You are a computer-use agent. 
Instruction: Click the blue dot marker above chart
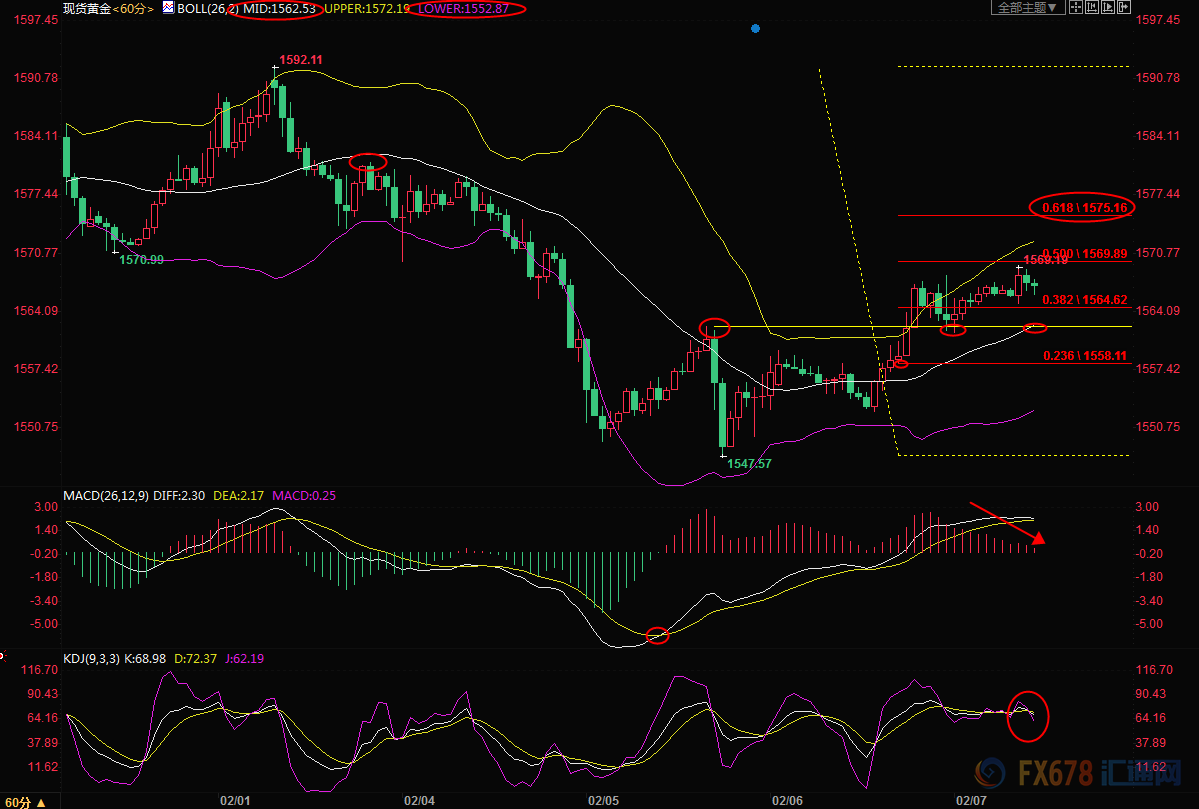click(755, 28)
